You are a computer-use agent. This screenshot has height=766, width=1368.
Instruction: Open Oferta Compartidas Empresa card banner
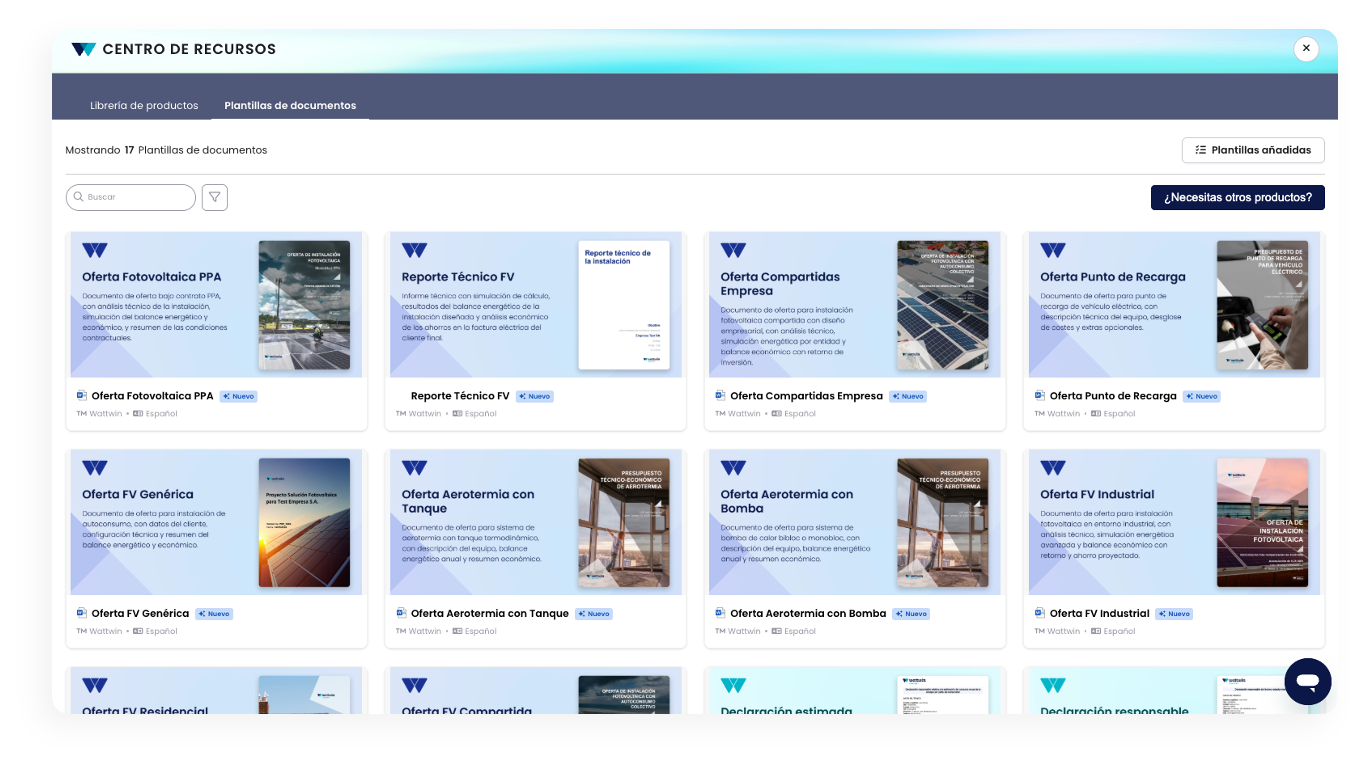(x=855, y=305)
